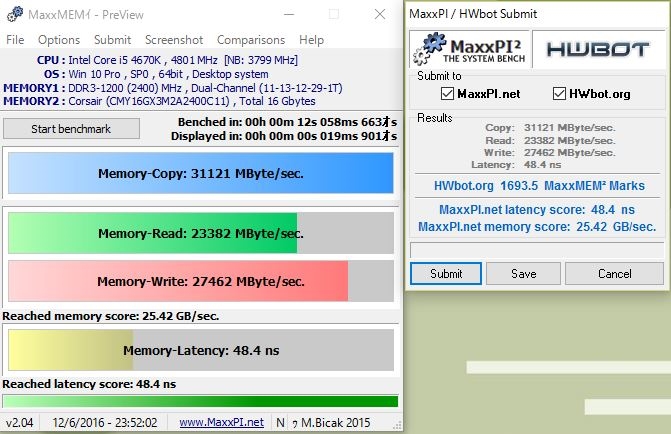This screenshot has width=671, height=434.
Task: Toggle the MaxxPI.net submit checkbox
Action: click(447, 93)
